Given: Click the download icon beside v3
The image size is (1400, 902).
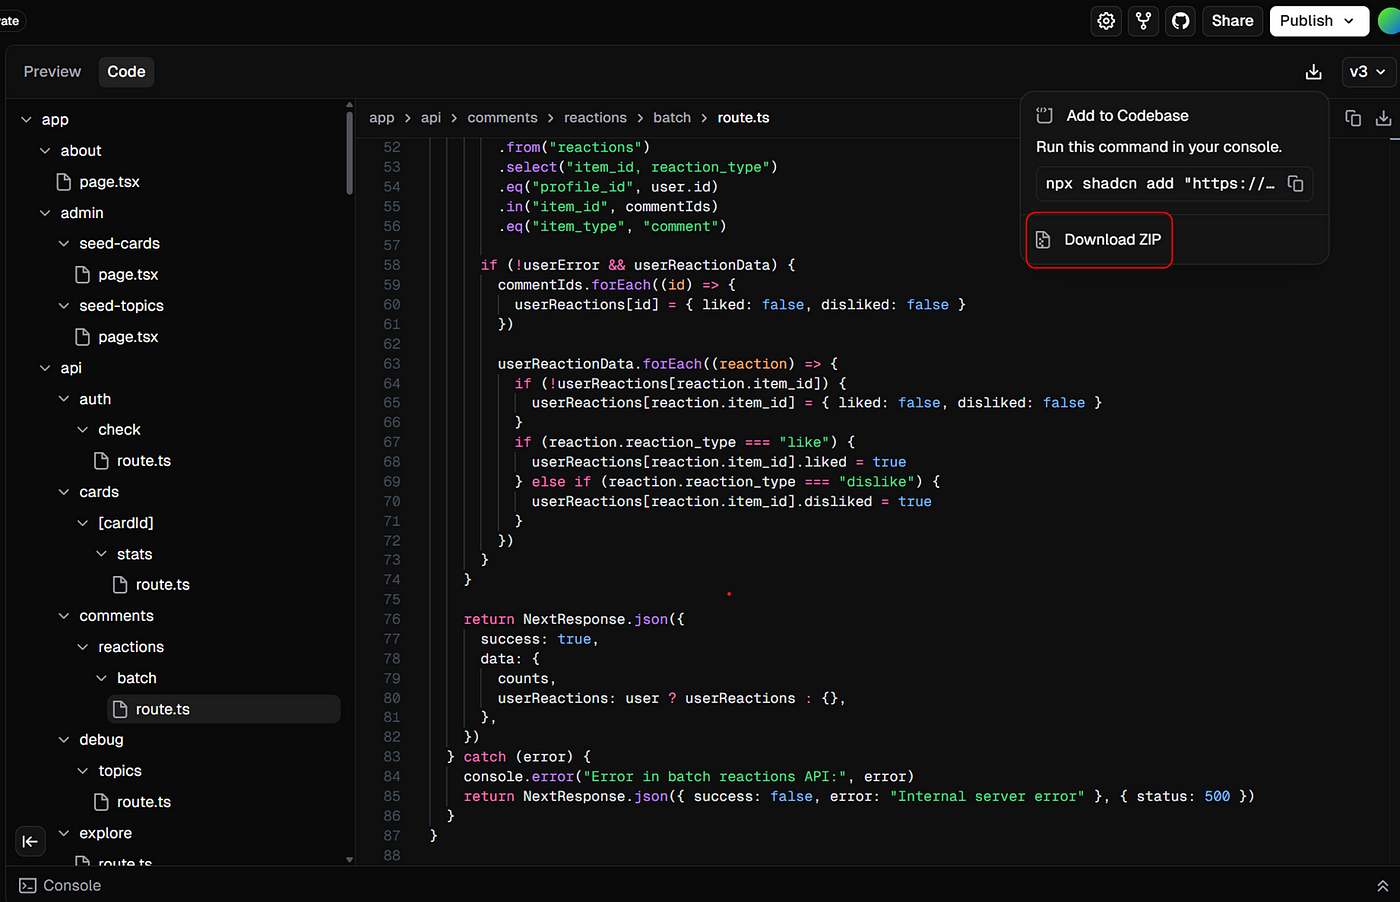Looking at the screenshot, I should pyautogui.click(x=1313, y=72).
